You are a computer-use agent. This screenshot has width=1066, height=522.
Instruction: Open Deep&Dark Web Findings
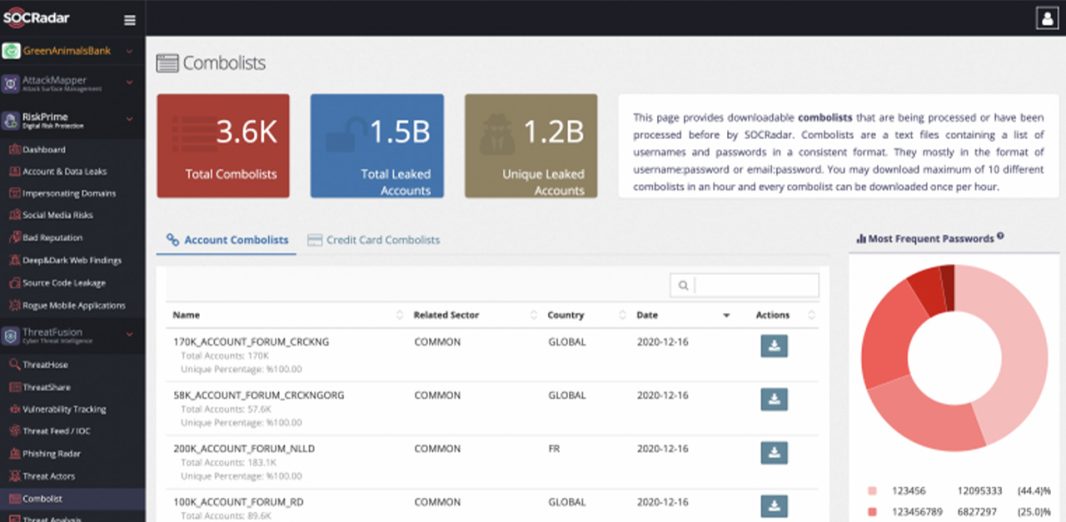pyautogui.click(x=73, y=260)
